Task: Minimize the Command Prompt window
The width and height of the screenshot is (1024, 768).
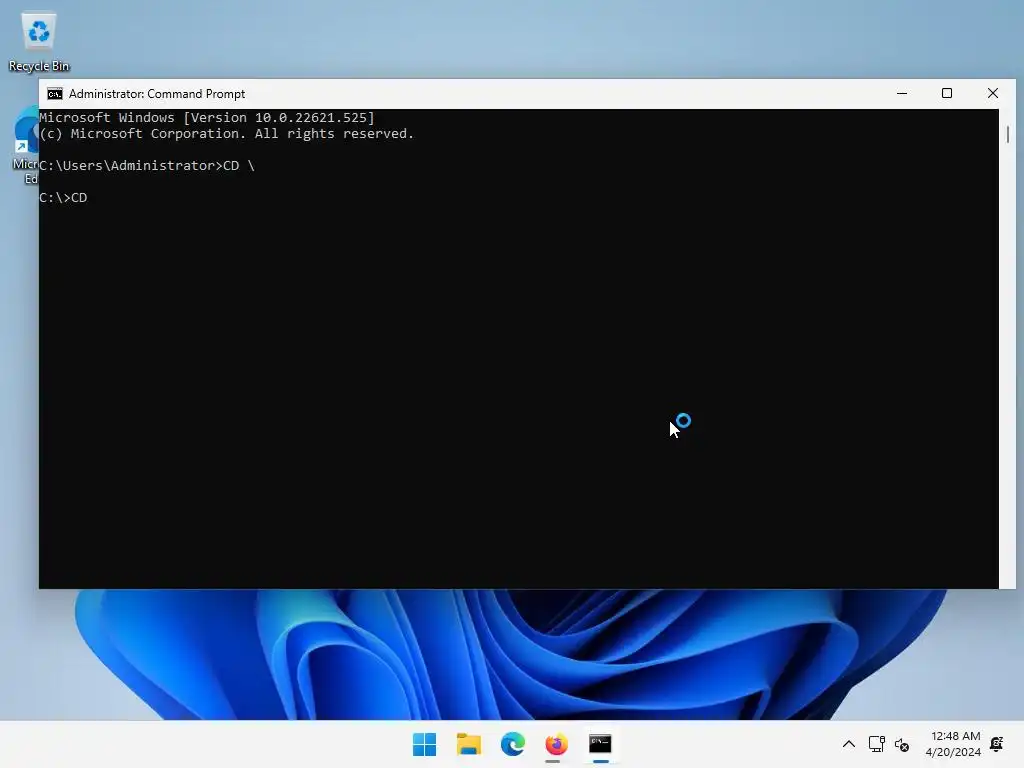Action: point(902,93)
